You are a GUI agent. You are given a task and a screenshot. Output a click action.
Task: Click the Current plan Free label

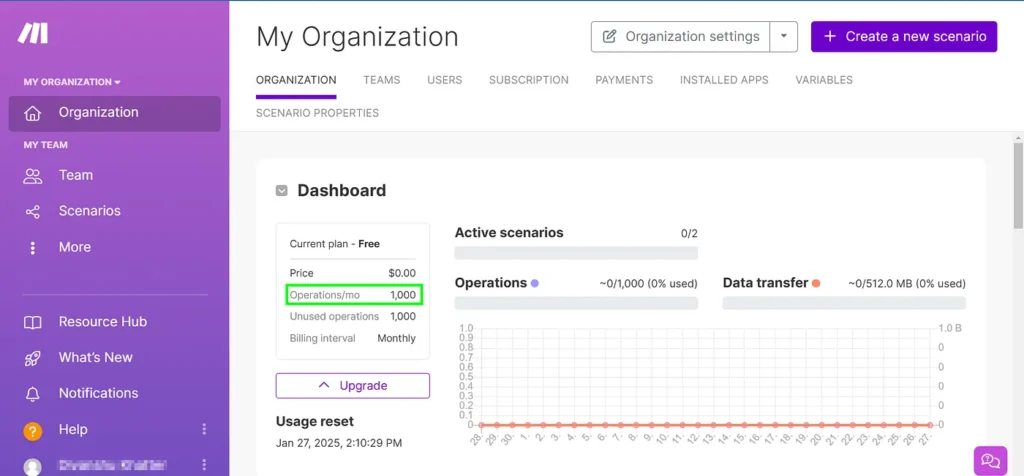334,244
